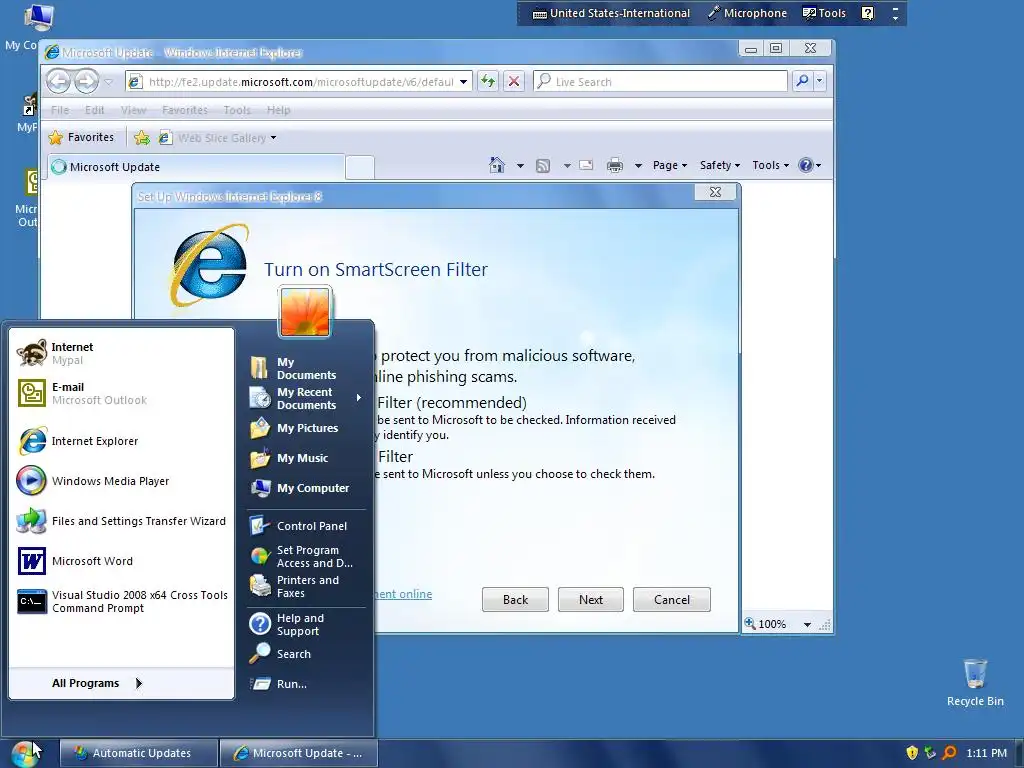
Task: Click Microphone on the language bar
Action: 748,13
